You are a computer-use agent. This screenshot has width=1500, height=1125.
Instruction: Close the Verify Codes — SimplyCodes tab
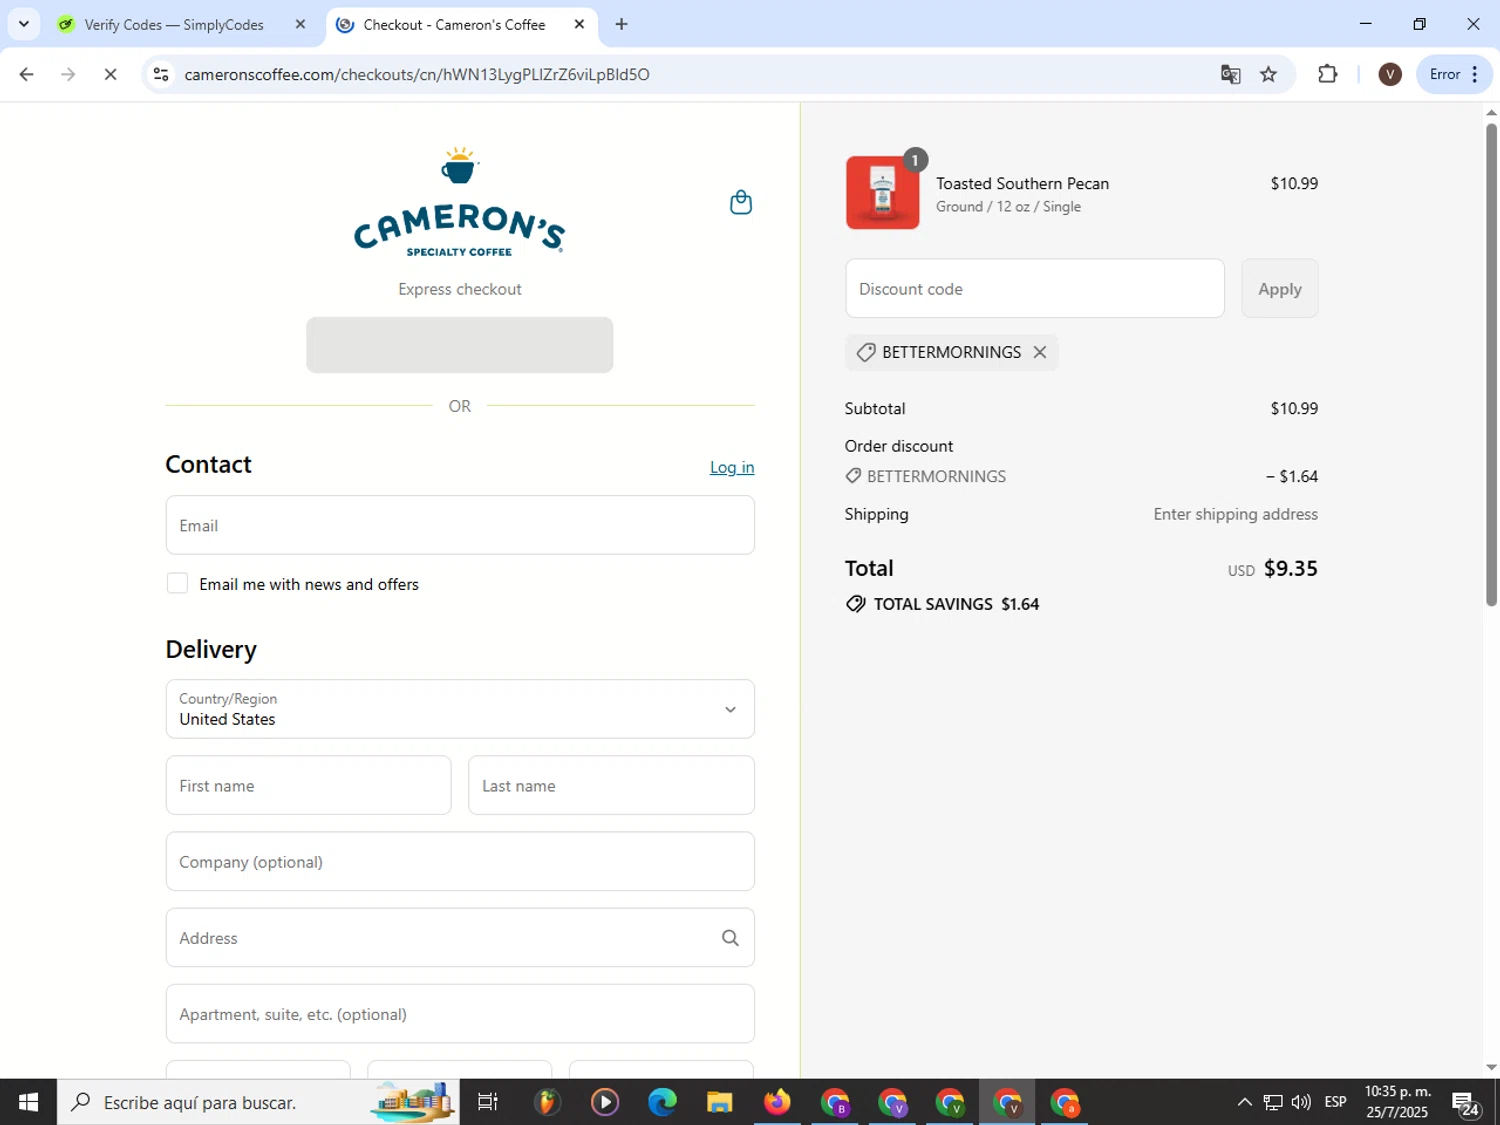[300, 24]
